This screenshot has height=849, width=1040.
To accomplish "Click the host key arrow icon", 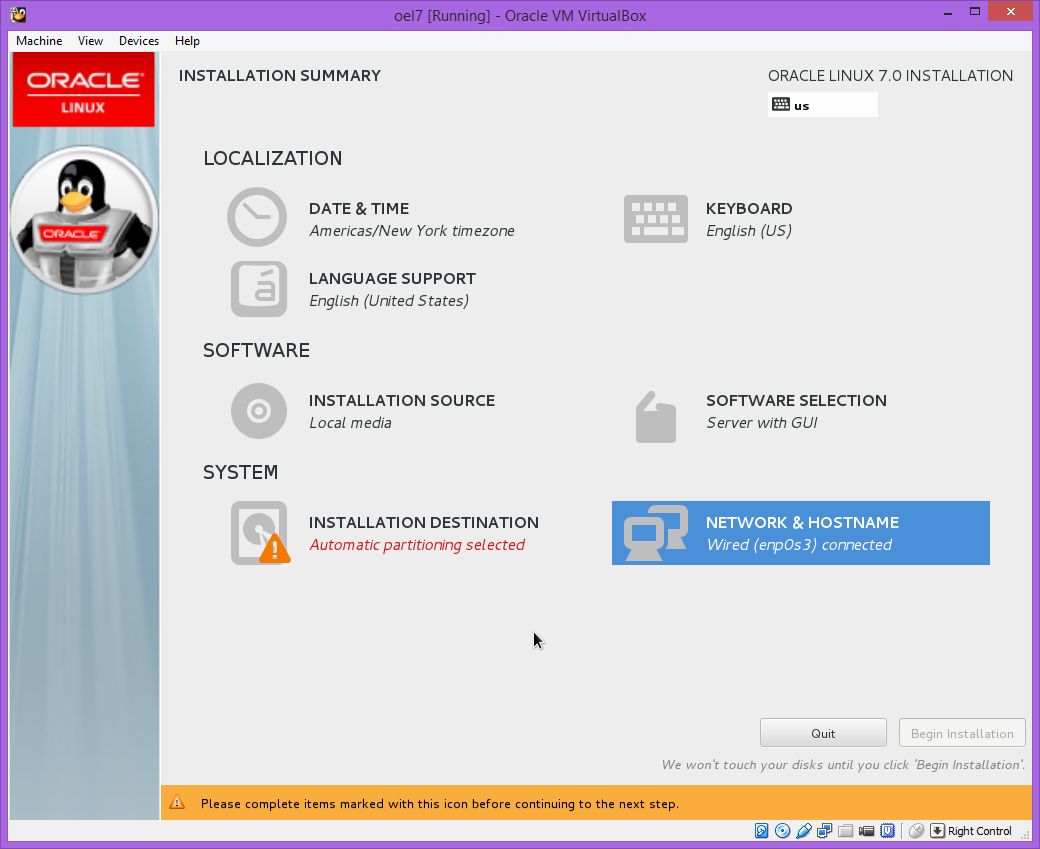I will click(937, 830).
